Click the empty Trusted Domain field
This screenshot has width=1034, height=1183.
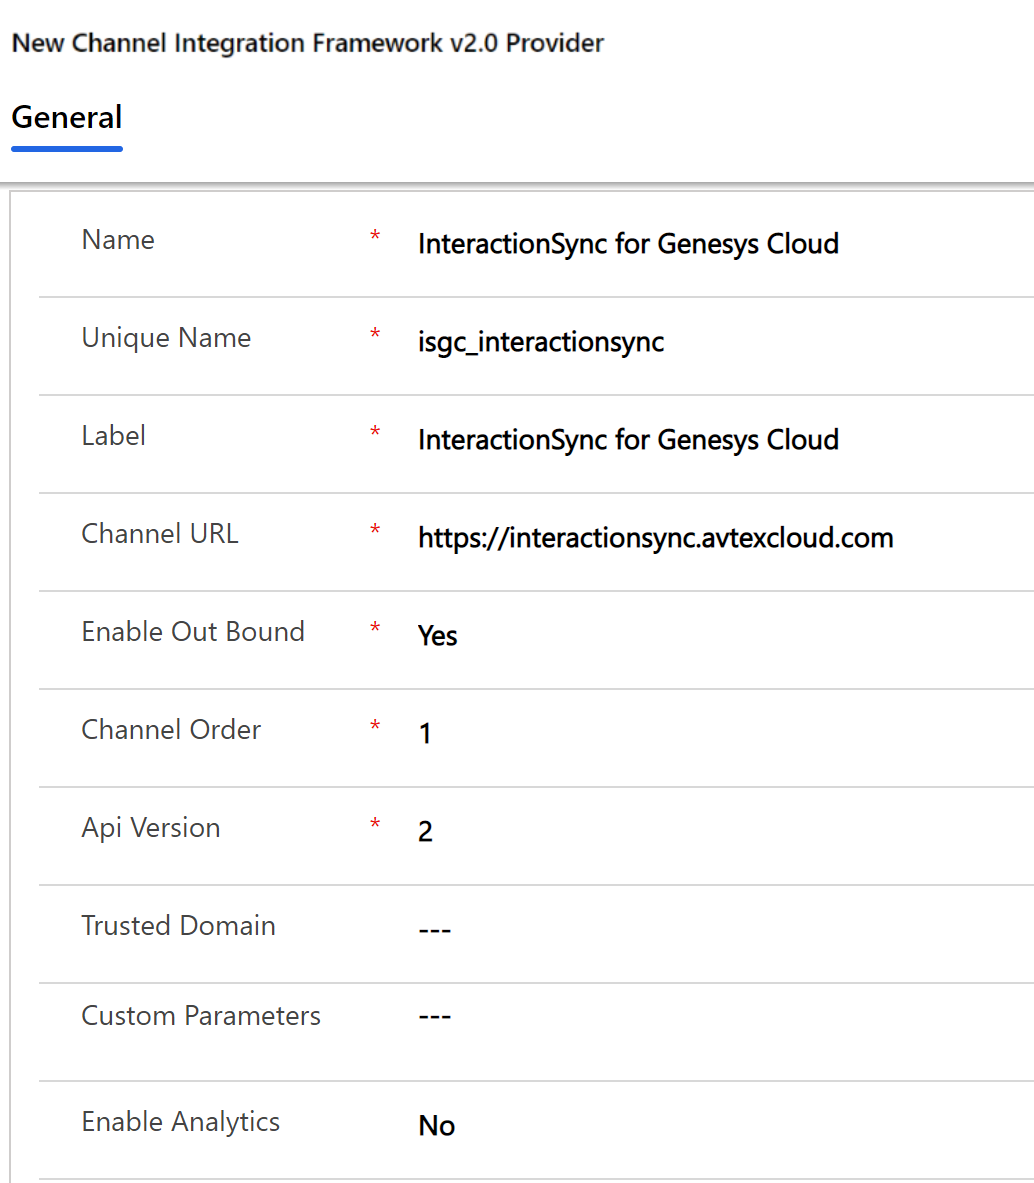pos(435,930)
